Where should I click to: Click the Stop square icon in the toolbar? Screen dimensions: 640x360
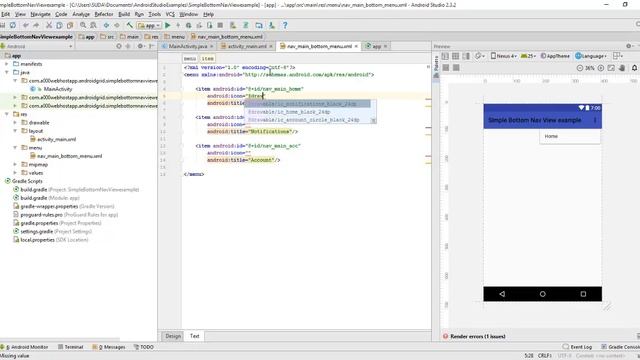pyautogui.click(x=220, y=25)
